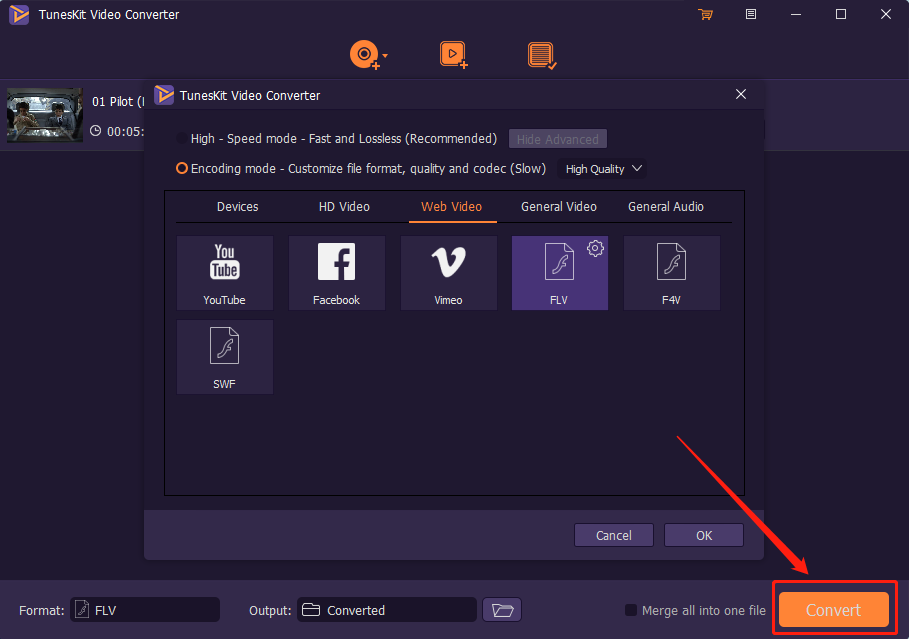
Task: Click the Cancel button
Action: (614, 535)
